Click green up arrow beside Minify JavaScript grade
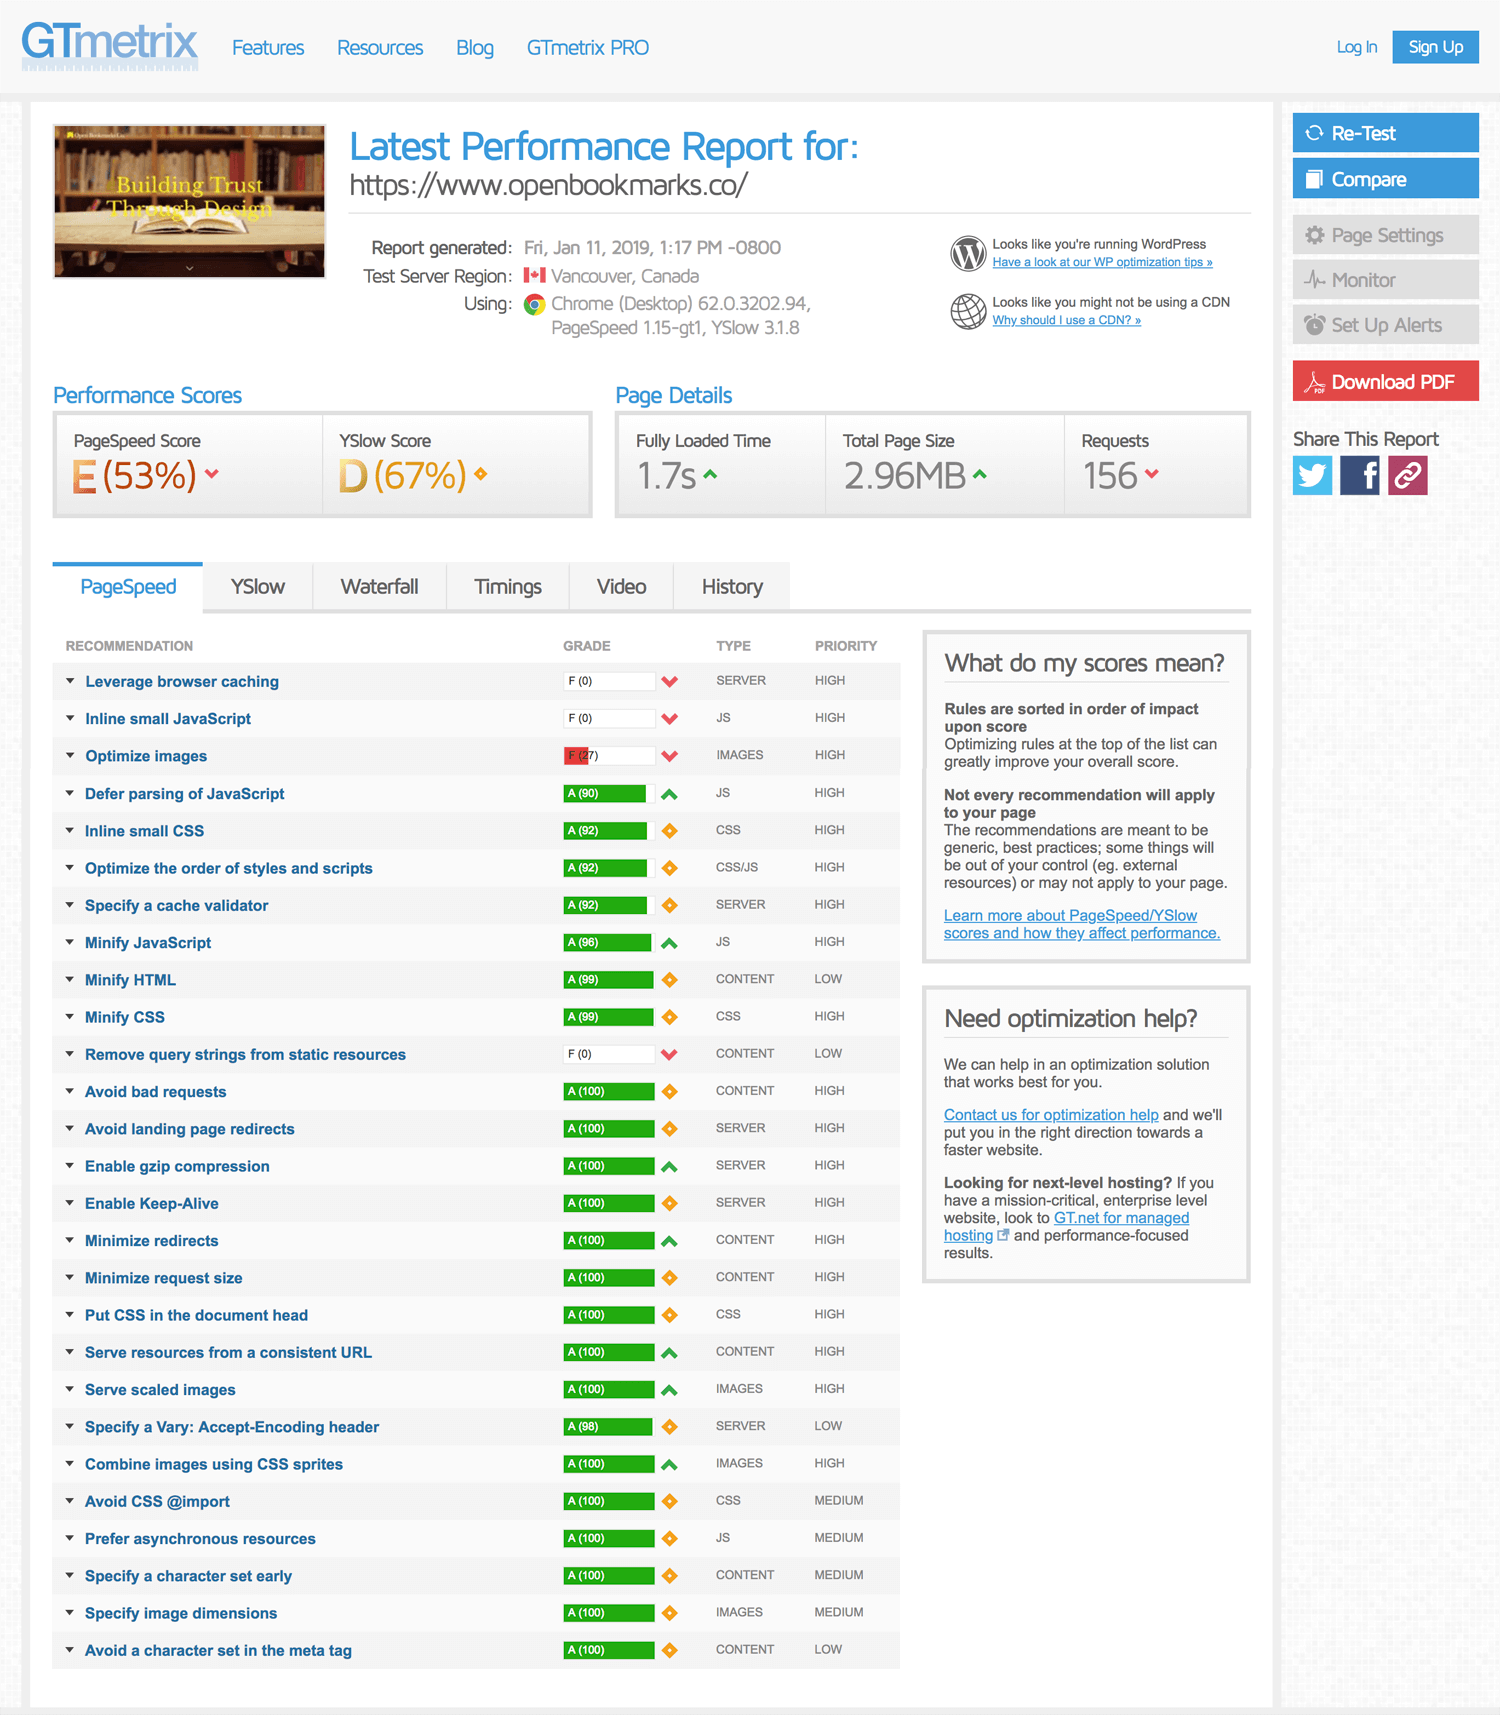1500x1715 pixels. tap(670, 943)
